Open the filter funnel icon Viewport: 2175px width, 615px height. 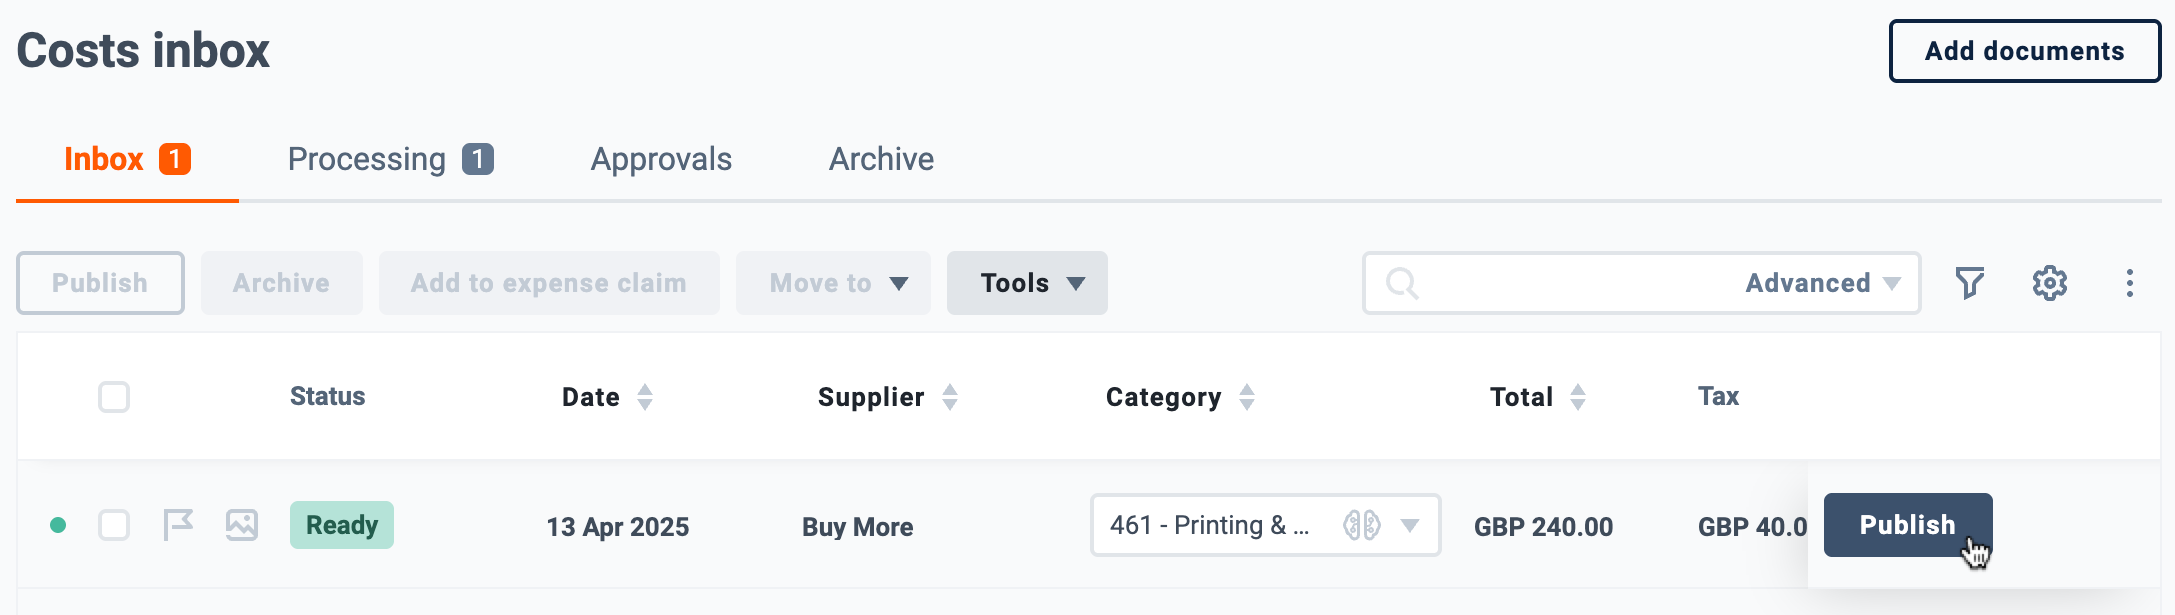[1969, 283]
